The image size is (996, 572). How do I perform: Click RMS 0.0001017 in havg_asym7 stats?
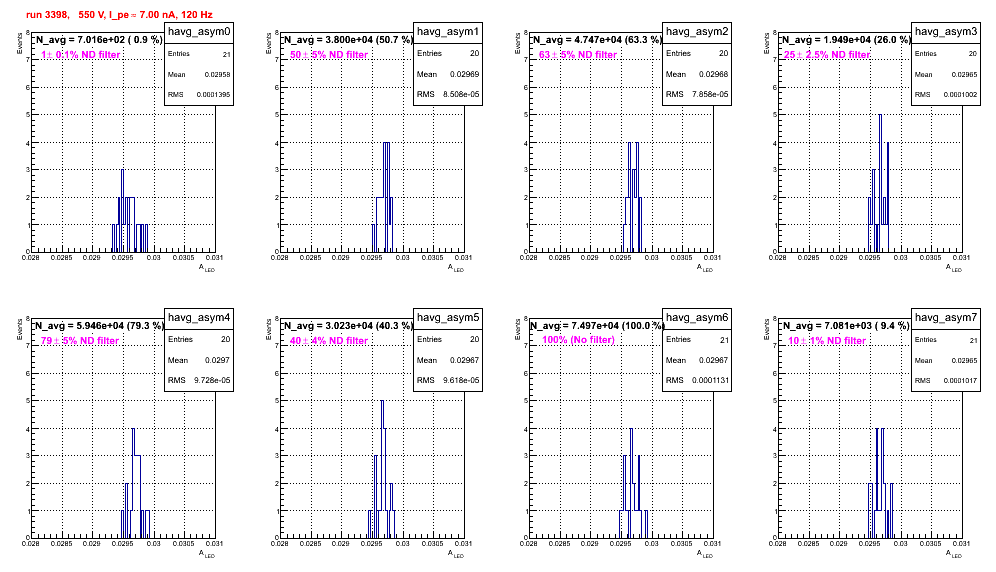[x=946, y=381]
